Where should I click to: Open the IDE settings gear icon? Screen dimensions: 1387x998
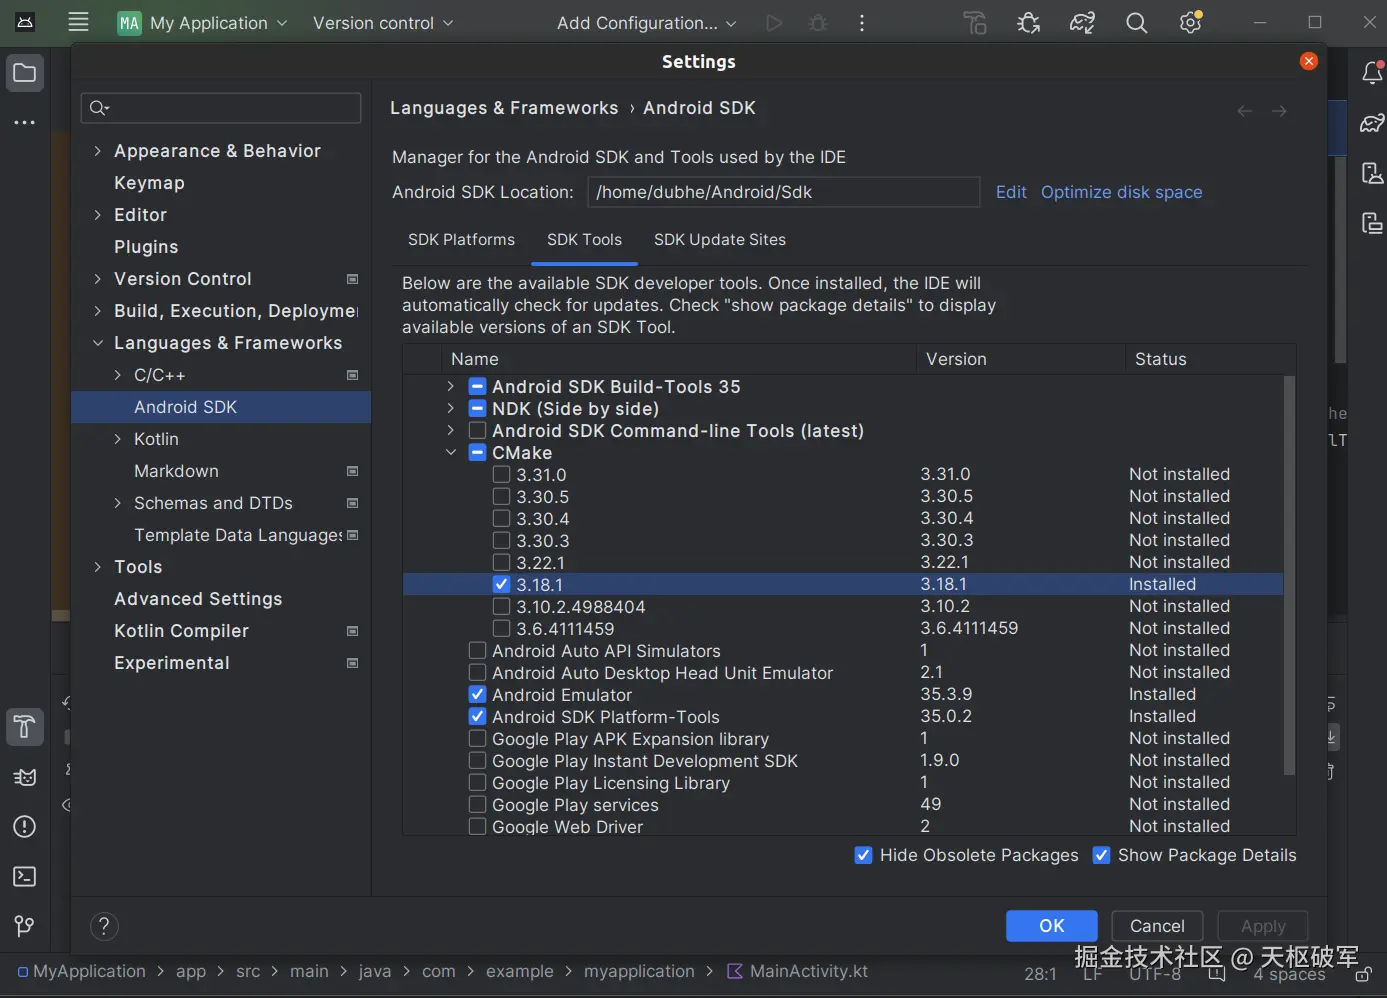tap(1190, 23)
